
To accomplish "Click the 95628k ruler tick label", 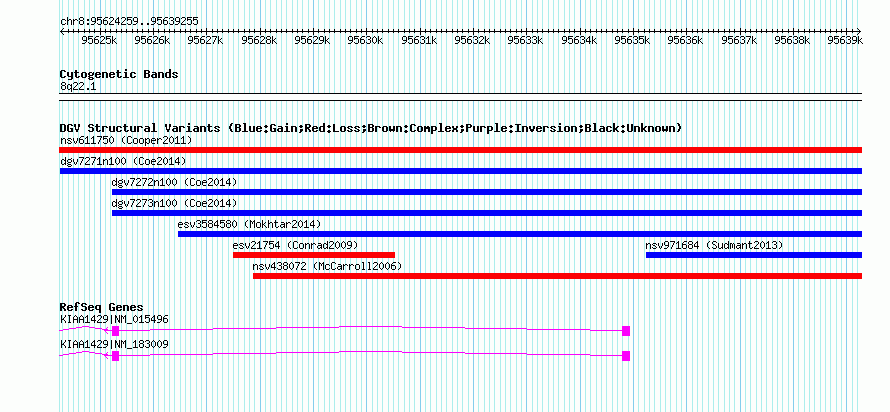I will pyautogui.click(x=259, y=40).
